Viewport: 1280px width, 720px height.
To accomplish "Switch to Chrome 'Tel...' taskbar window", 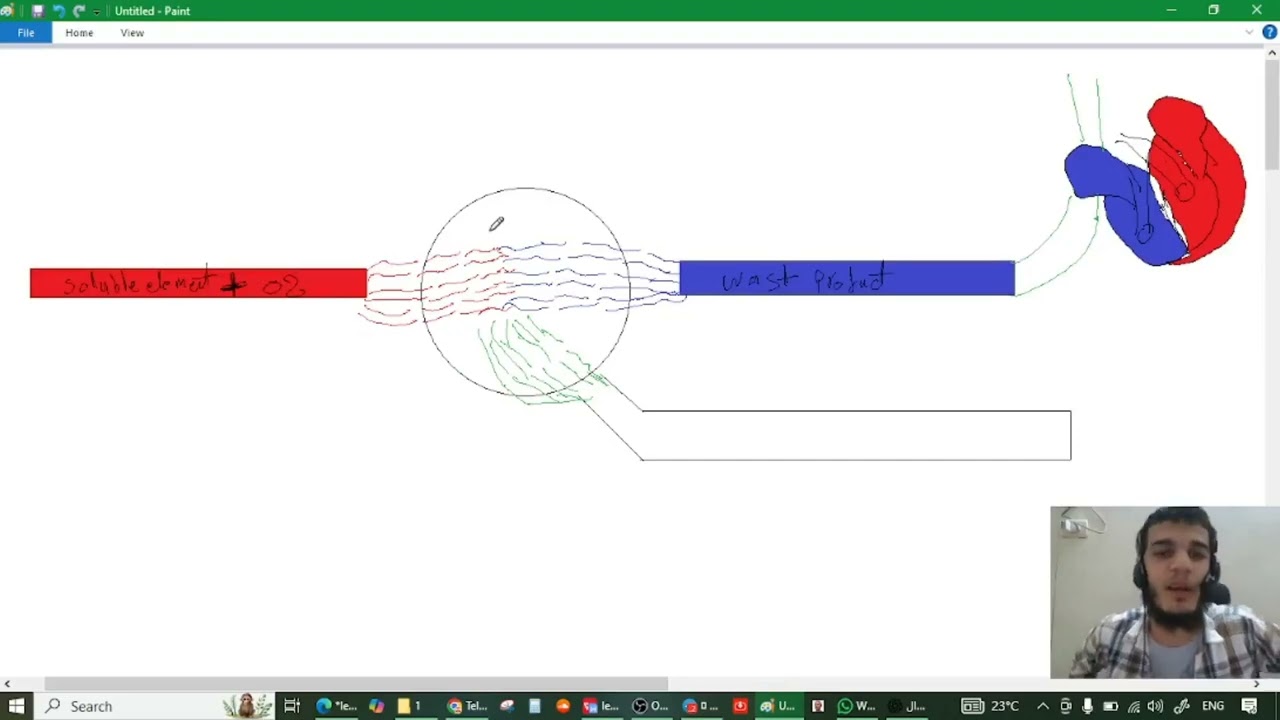I will pos(468,706).
